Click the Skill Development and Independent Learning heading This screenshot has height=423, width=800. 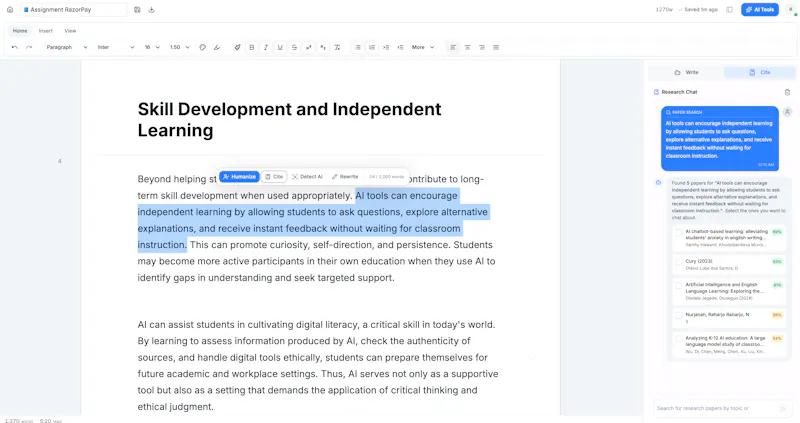[289, 120]
